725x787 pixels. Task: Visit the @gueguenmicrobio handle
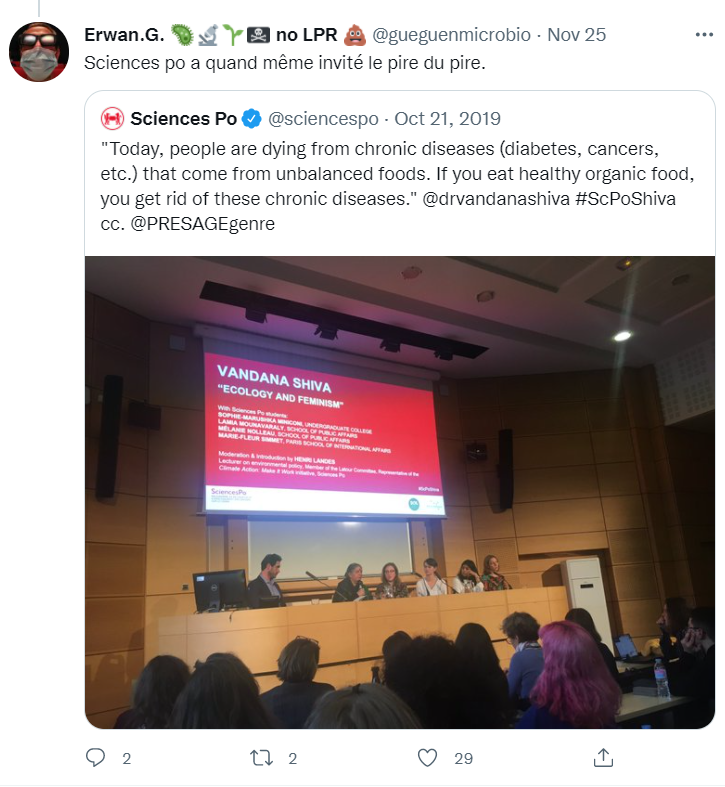click(x=451, y=35)
